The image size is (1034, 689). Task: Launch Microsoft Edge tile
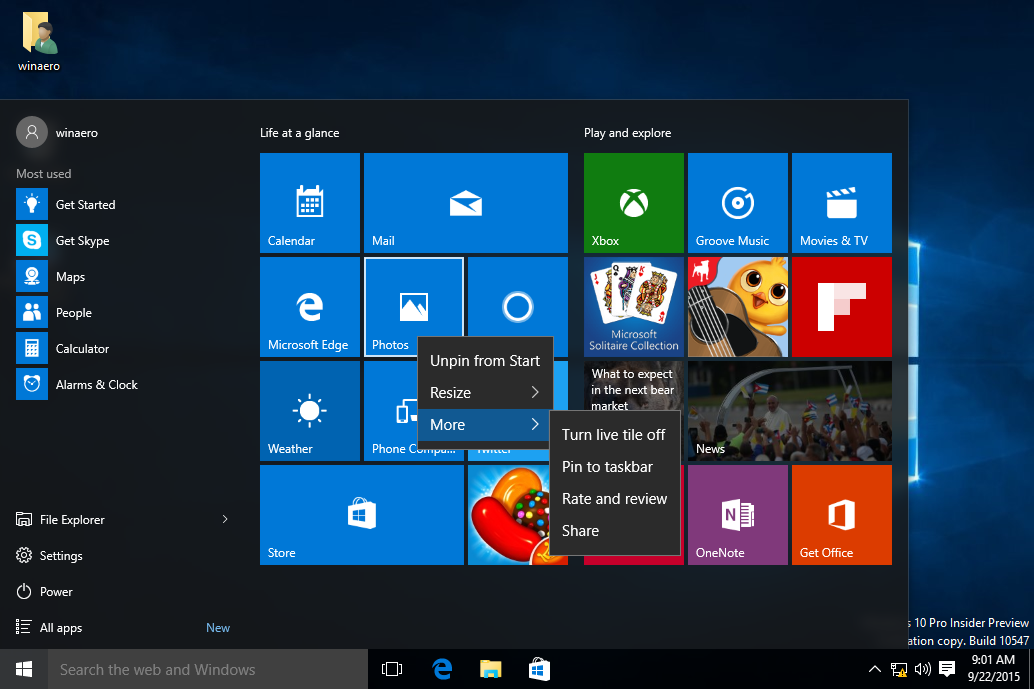pos(309,306)
